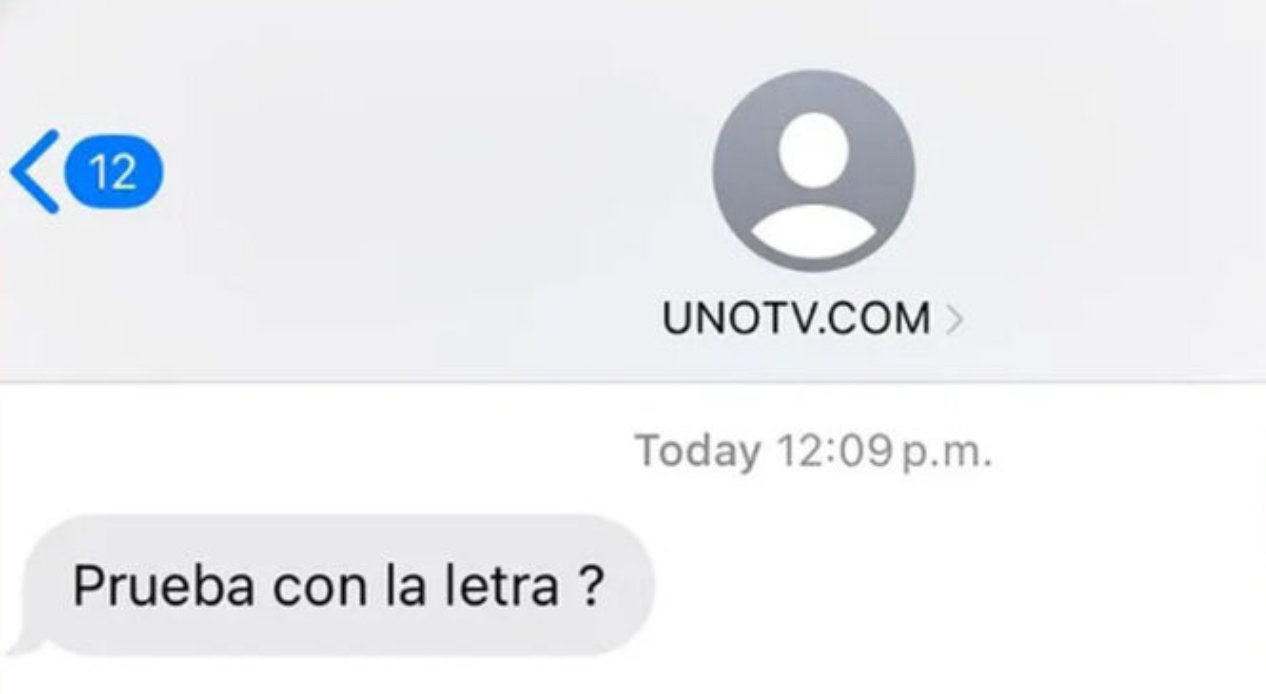Select the message 'Prueba con la letra ?'
The image size is (1266, 694).
point(338,586)
